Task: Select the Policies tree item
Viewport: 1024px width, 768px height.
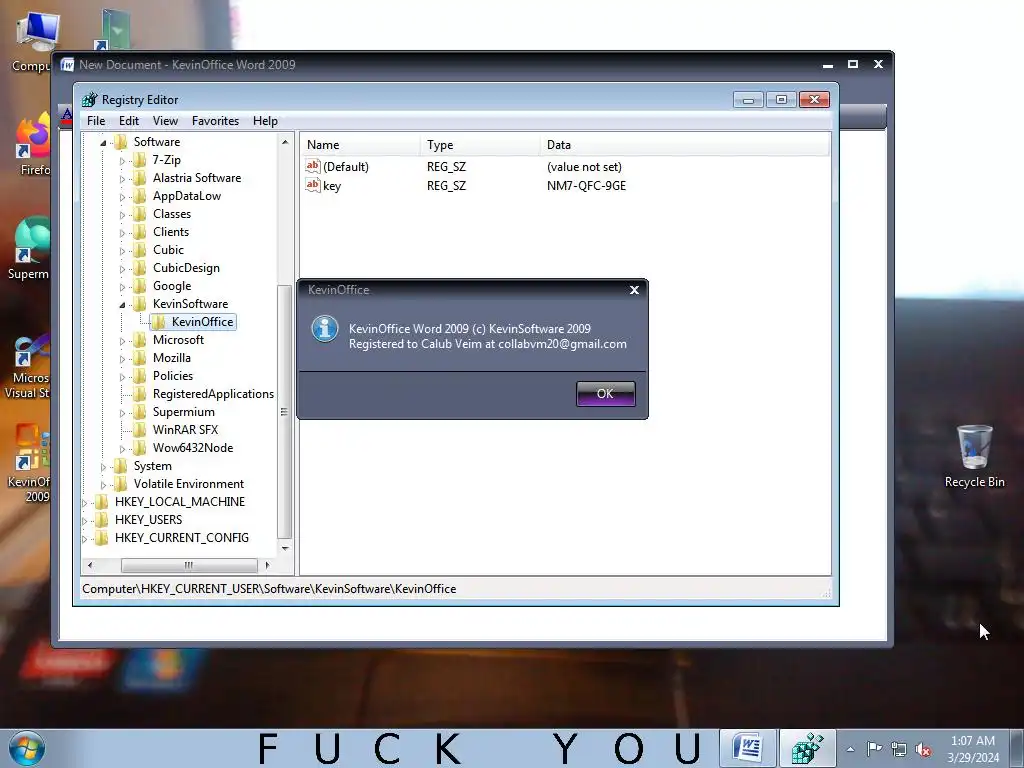Action: click(x=173, y=376)
